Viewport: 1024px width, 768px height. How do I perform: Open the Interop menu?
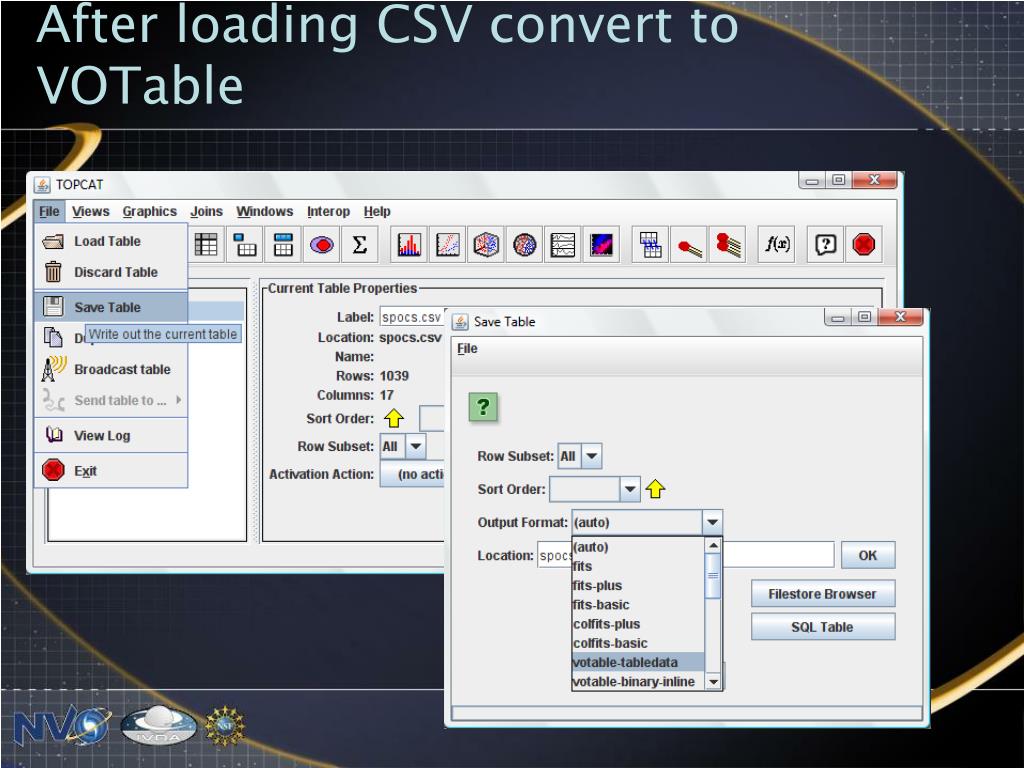(x=328, y=211)
